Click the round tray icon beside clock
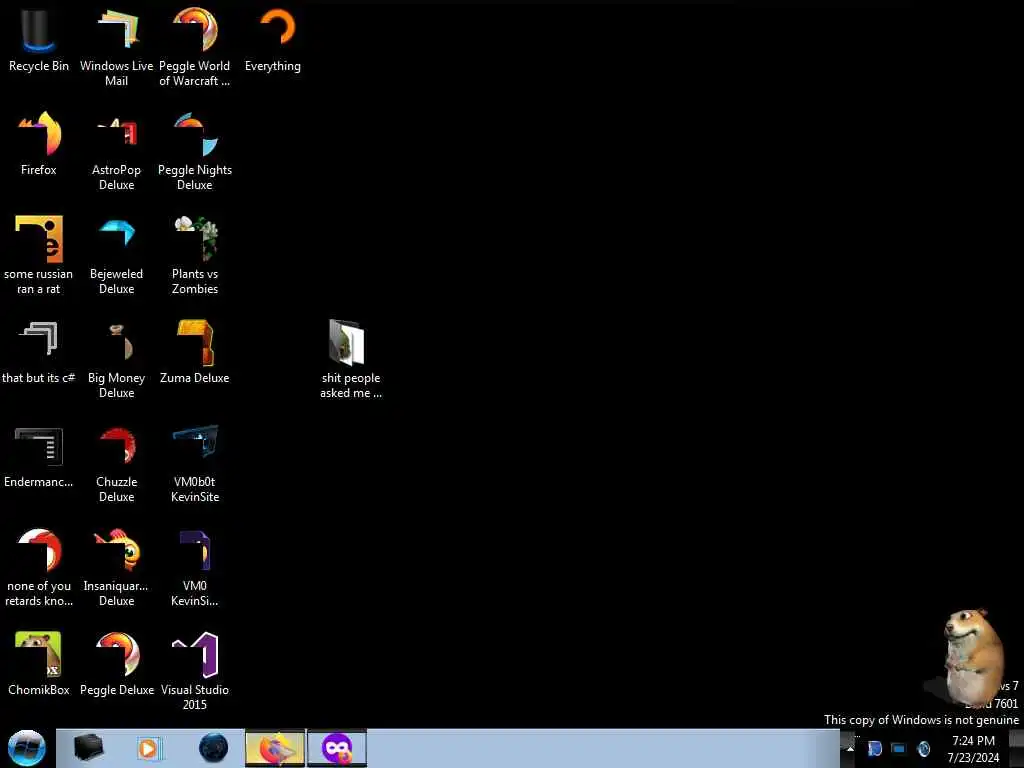Image resolution: width=1024 pixels, height=768 pixels. 923,748
